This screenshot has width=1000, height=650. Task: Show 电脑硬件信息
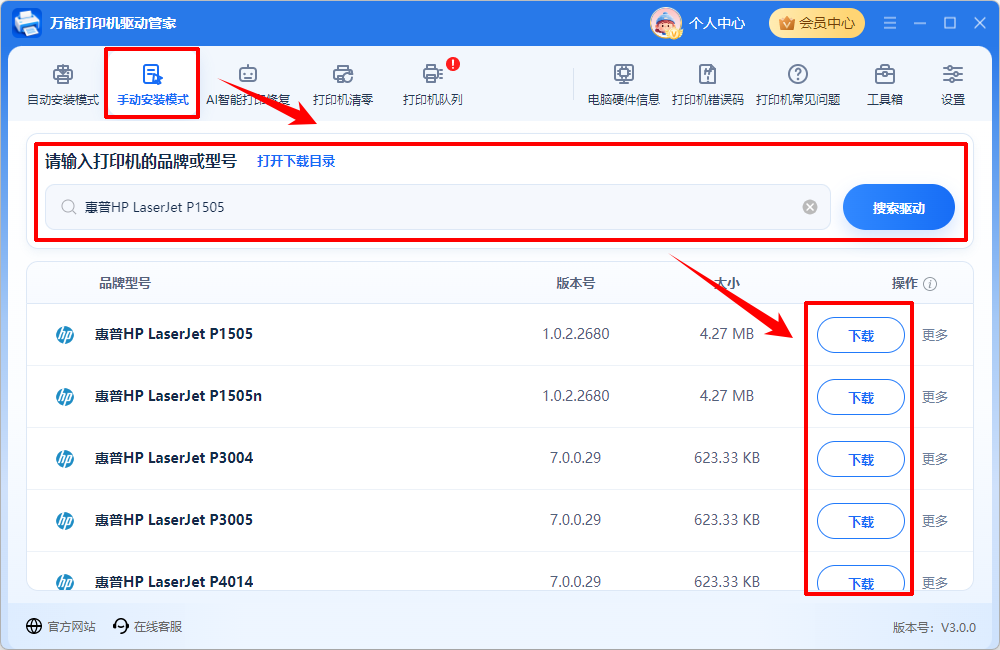click(x=623, y=84)
